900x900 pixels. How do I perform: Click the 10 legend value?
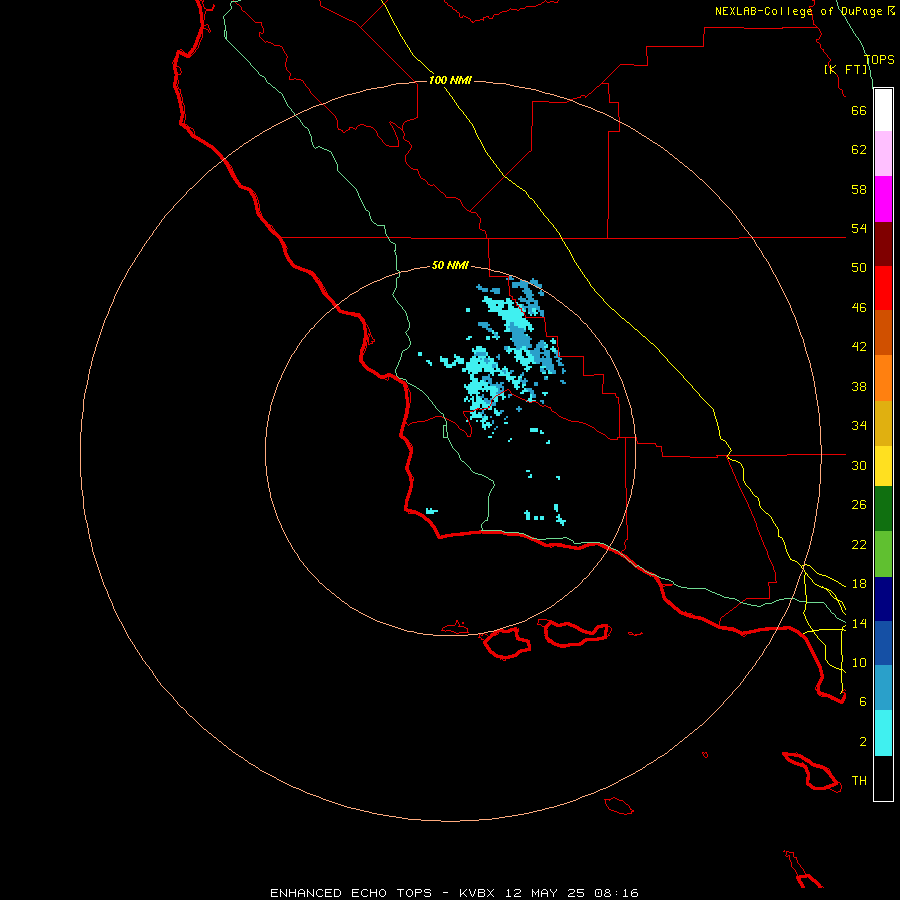859,662
